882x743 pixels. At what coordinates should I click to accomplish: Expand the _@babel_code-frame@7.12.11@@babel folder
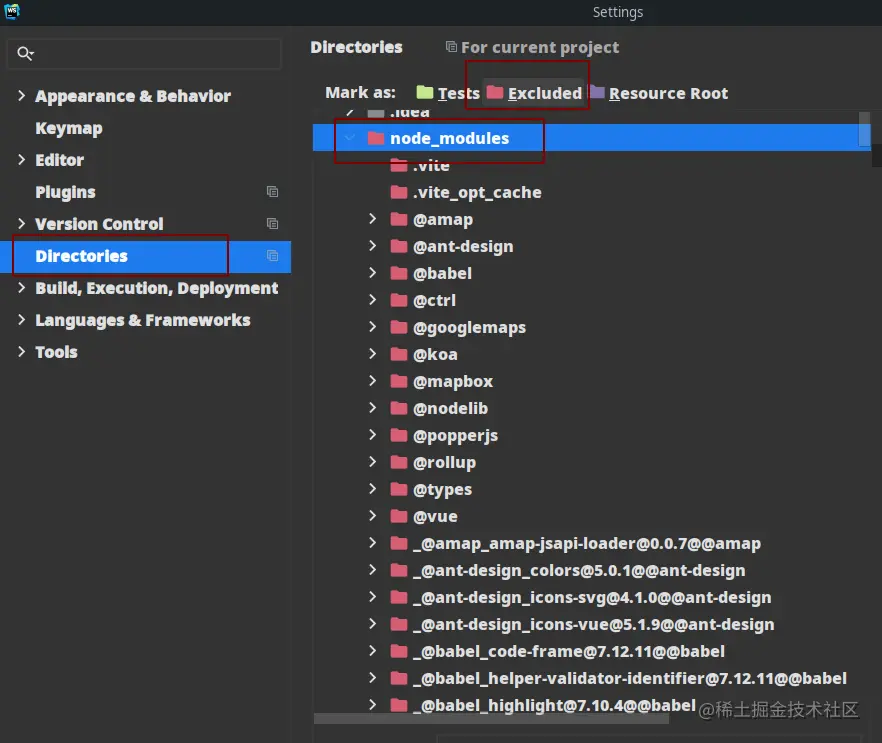pyautogui.click(x=372, y=651)
